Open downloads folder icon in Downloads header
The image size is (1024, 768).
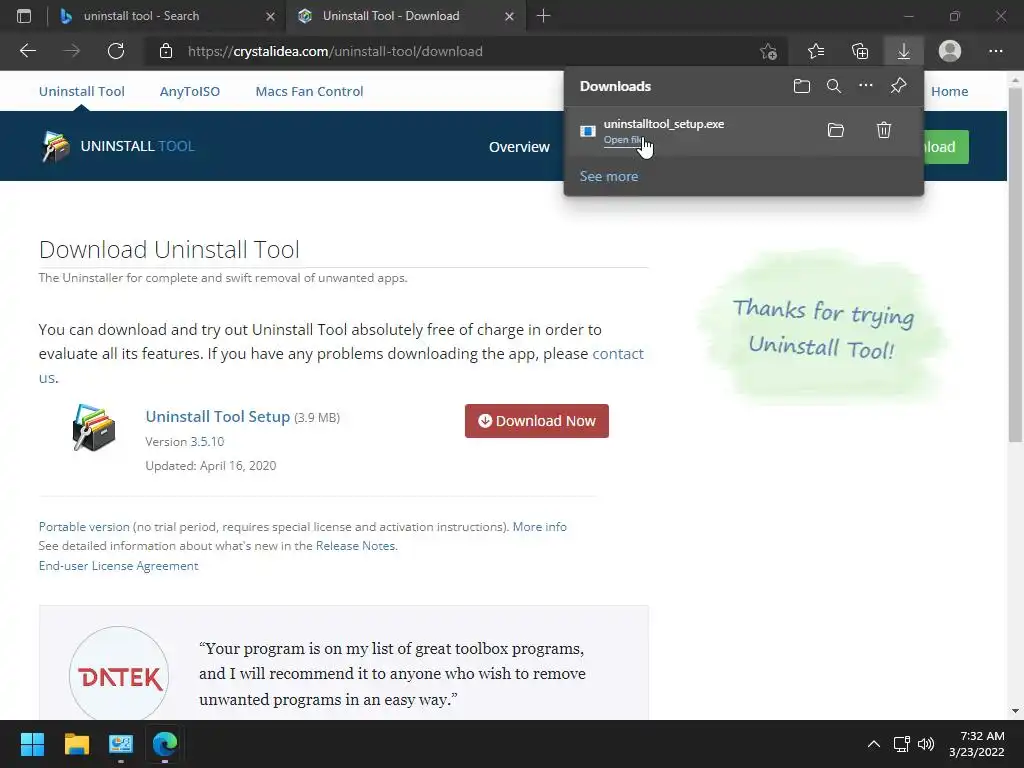click(x=802, y=86)
